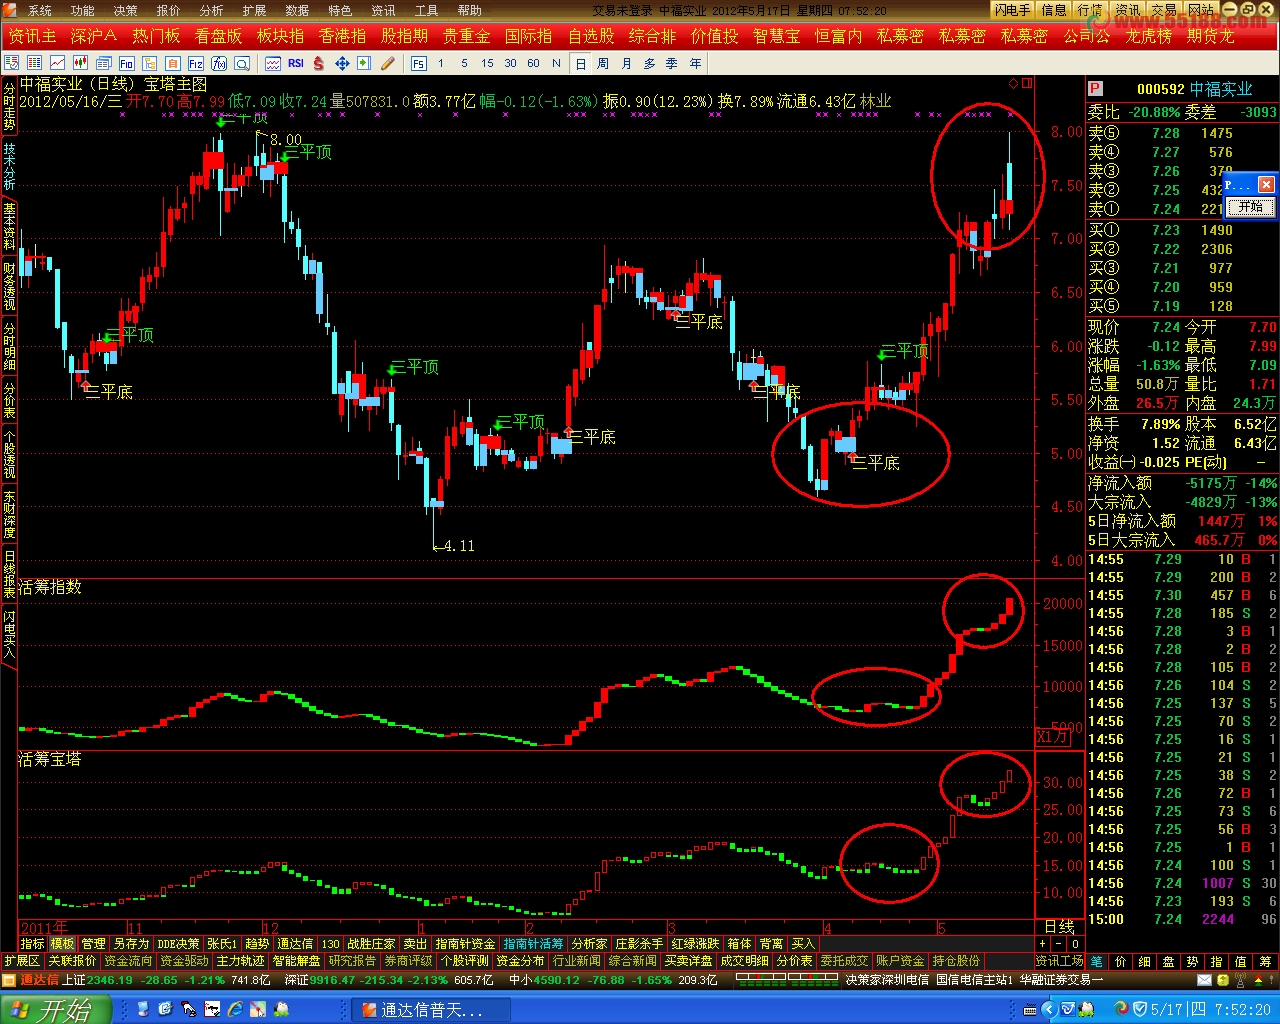The height and width of the screenshot is (1024, 1280).
Task: Open the 帮助 menu
Action: click(469, 10)
